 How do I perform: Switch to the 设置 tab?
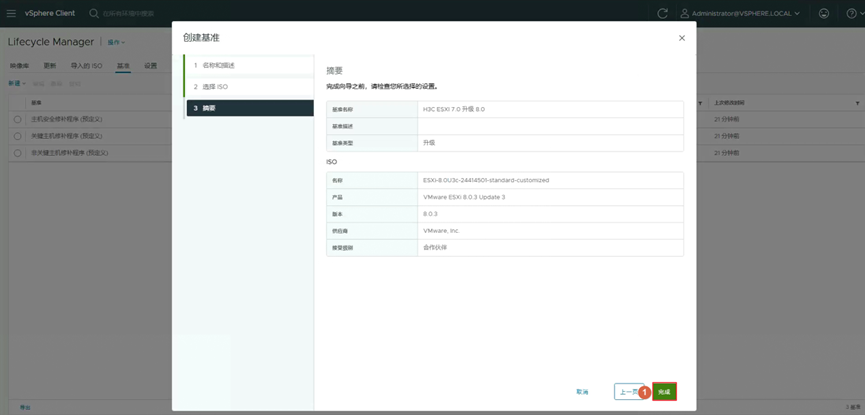151,66
